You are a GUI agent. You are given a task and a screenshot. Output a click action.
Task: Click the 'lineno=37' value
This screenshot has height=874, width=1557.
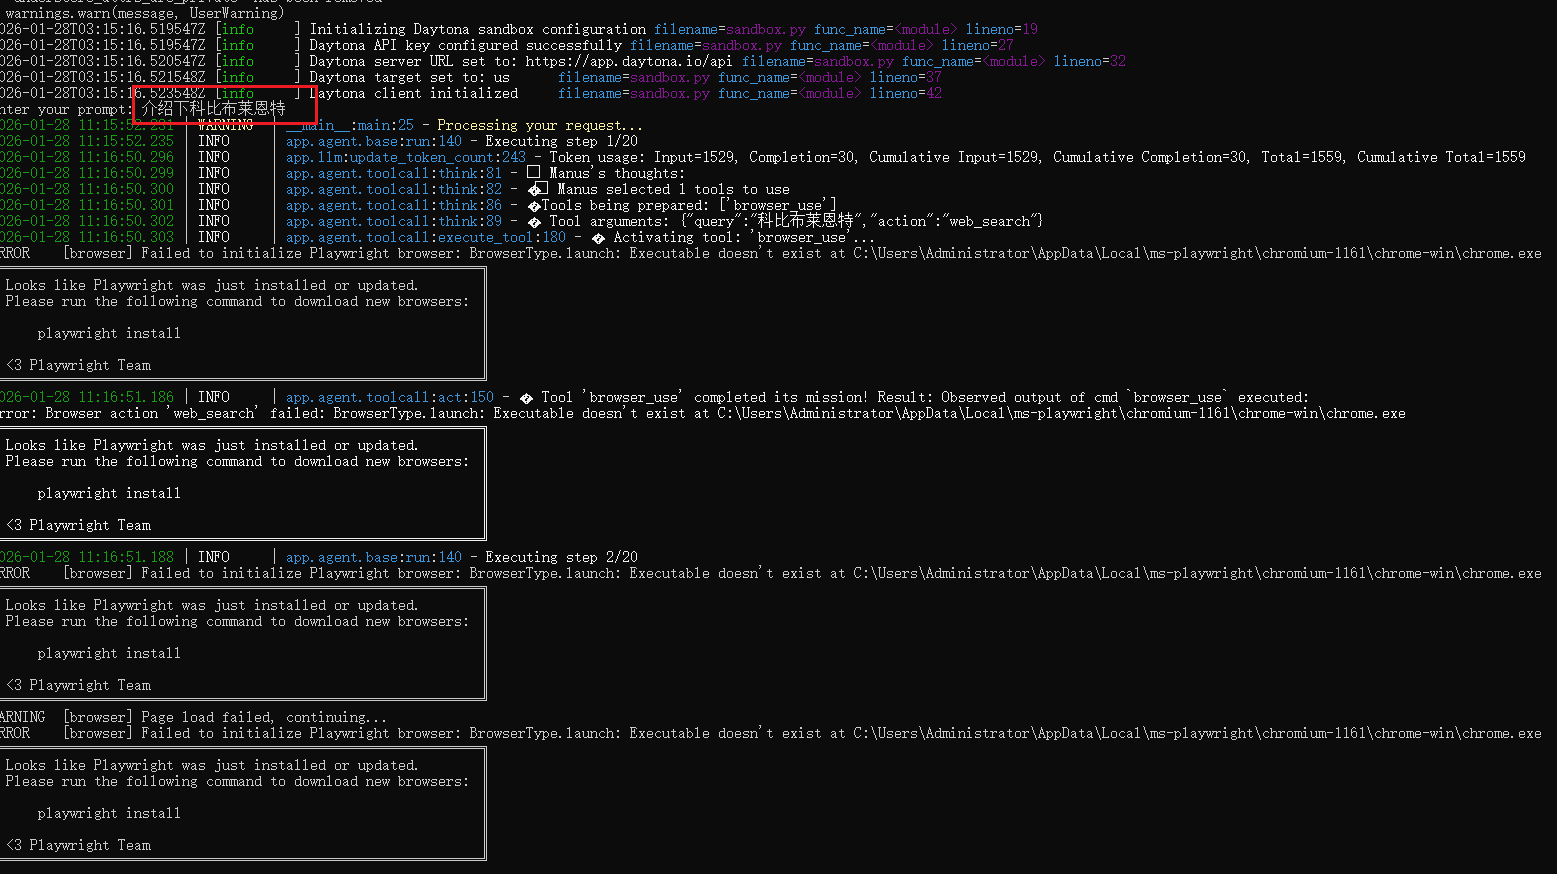click(x=905, y=77)
